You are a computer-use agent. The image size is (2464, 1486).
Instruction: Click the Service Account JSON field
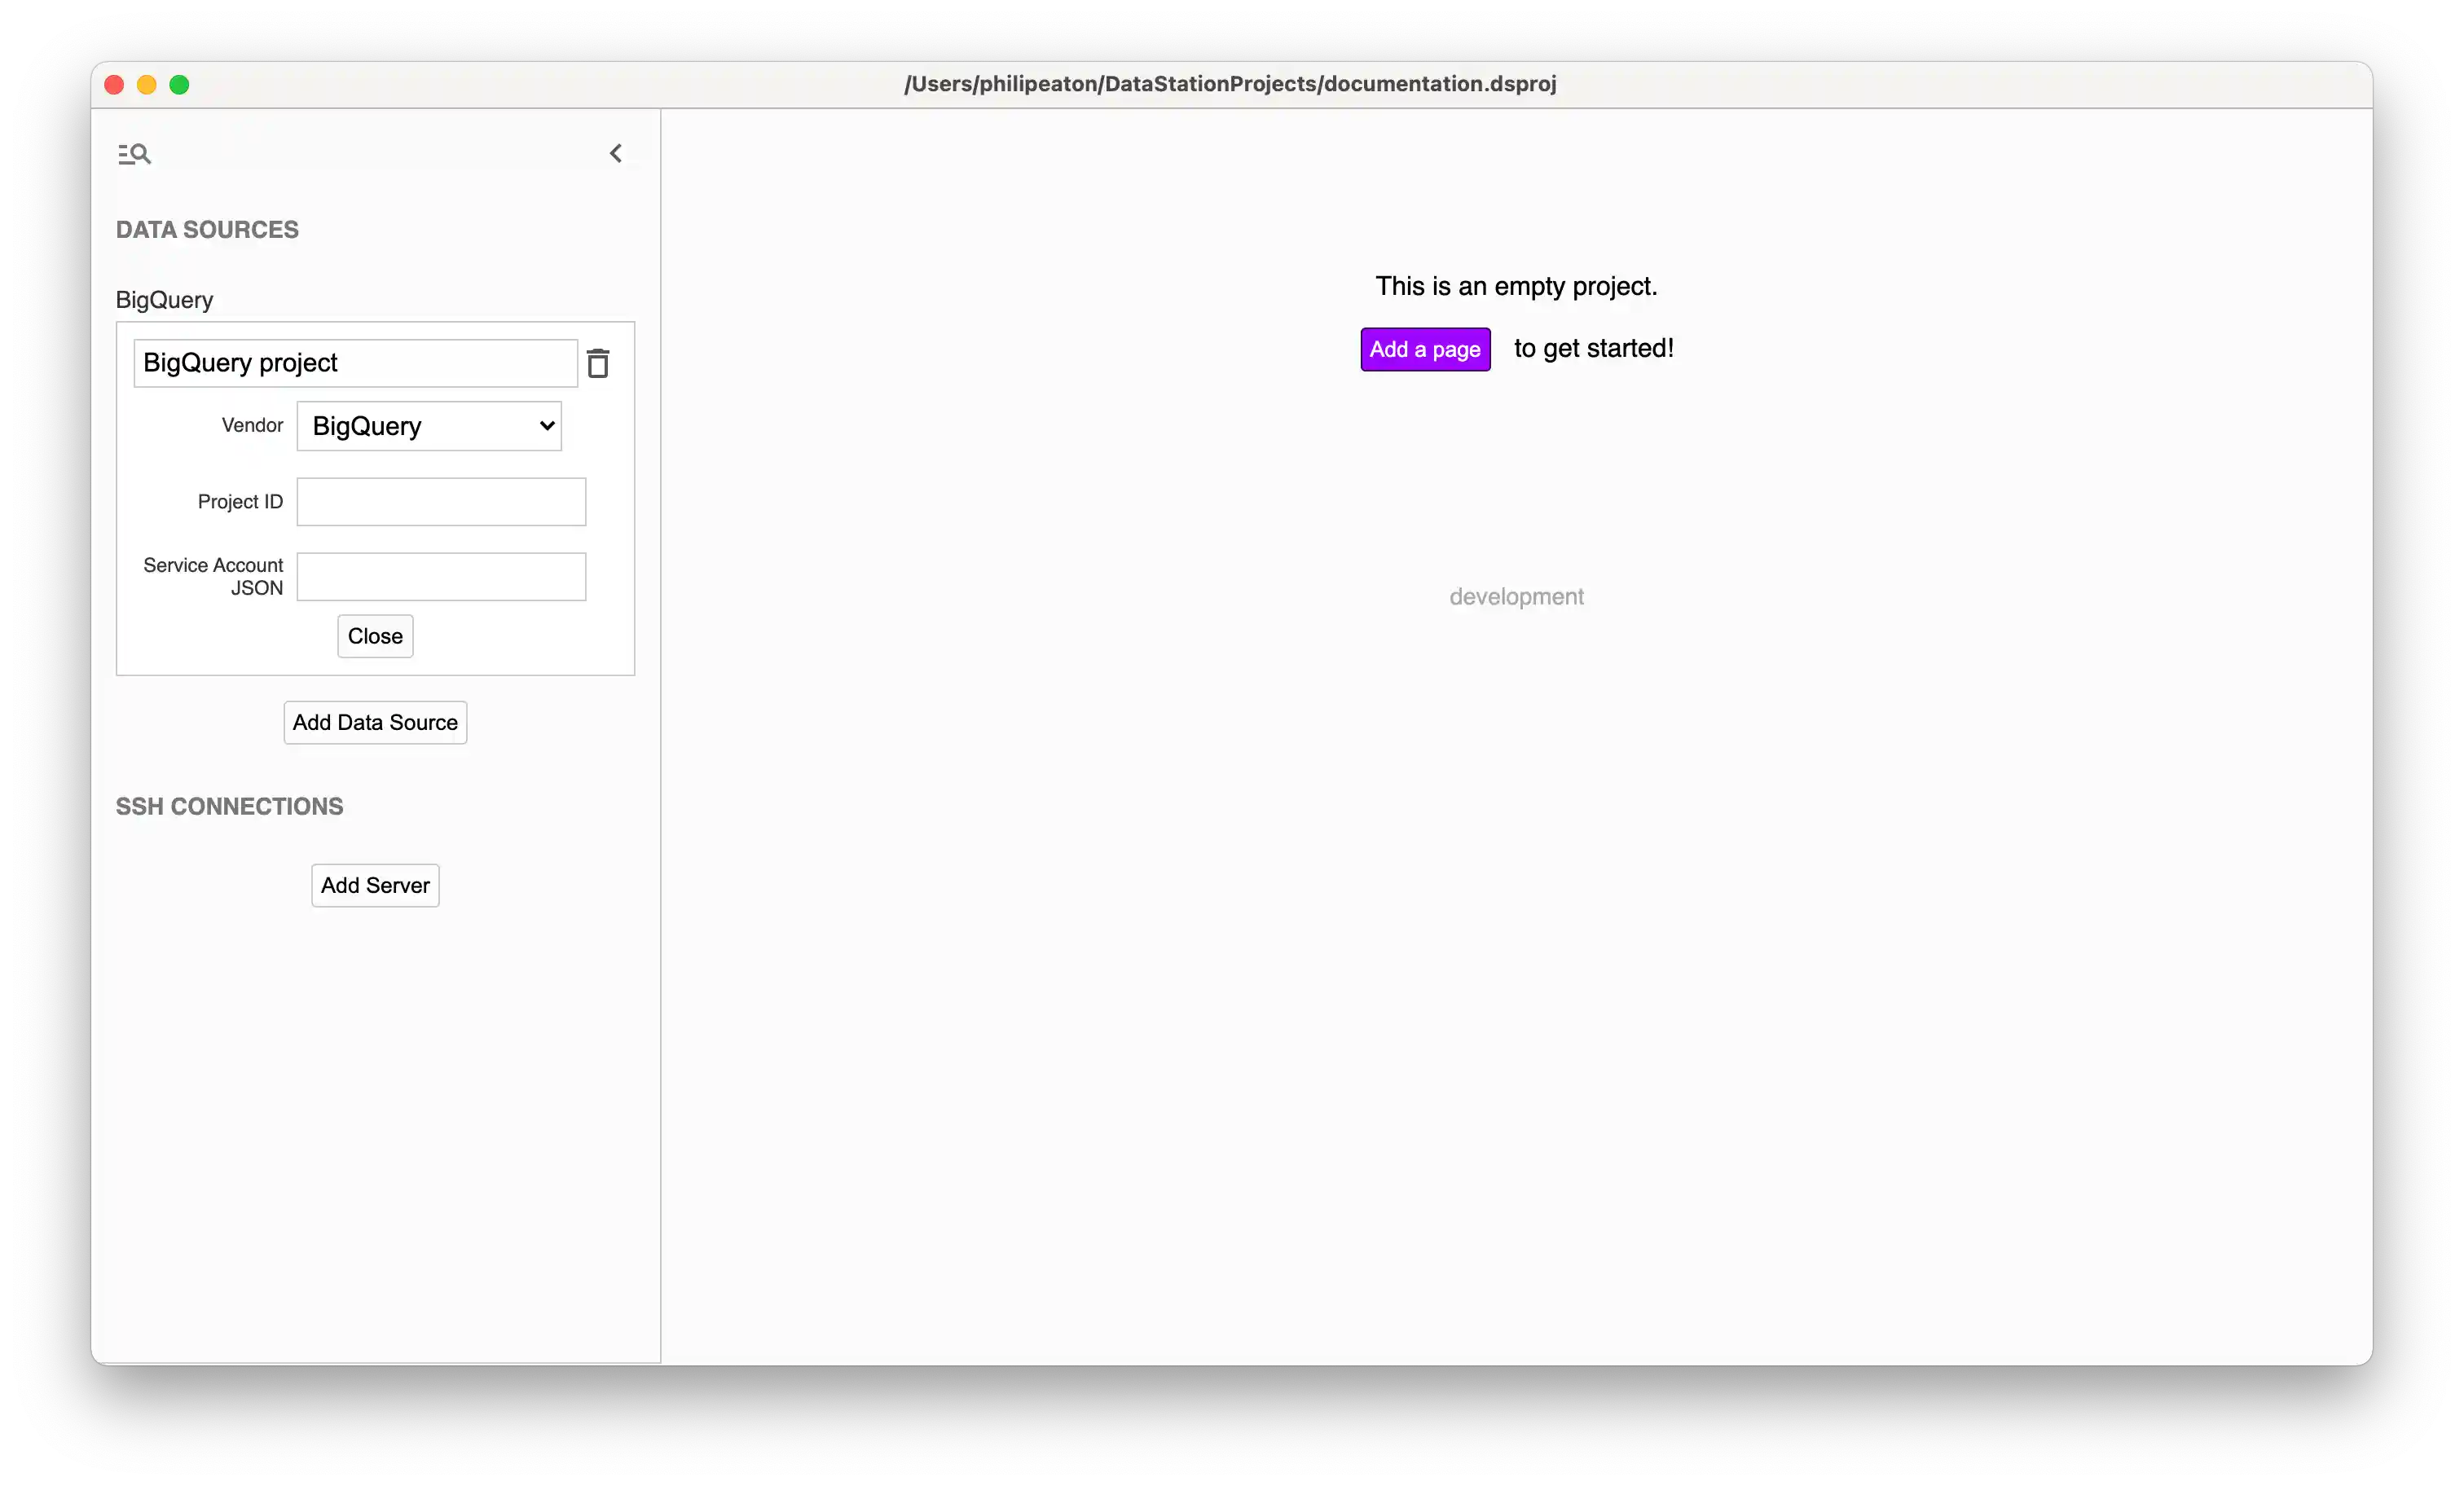441,577
